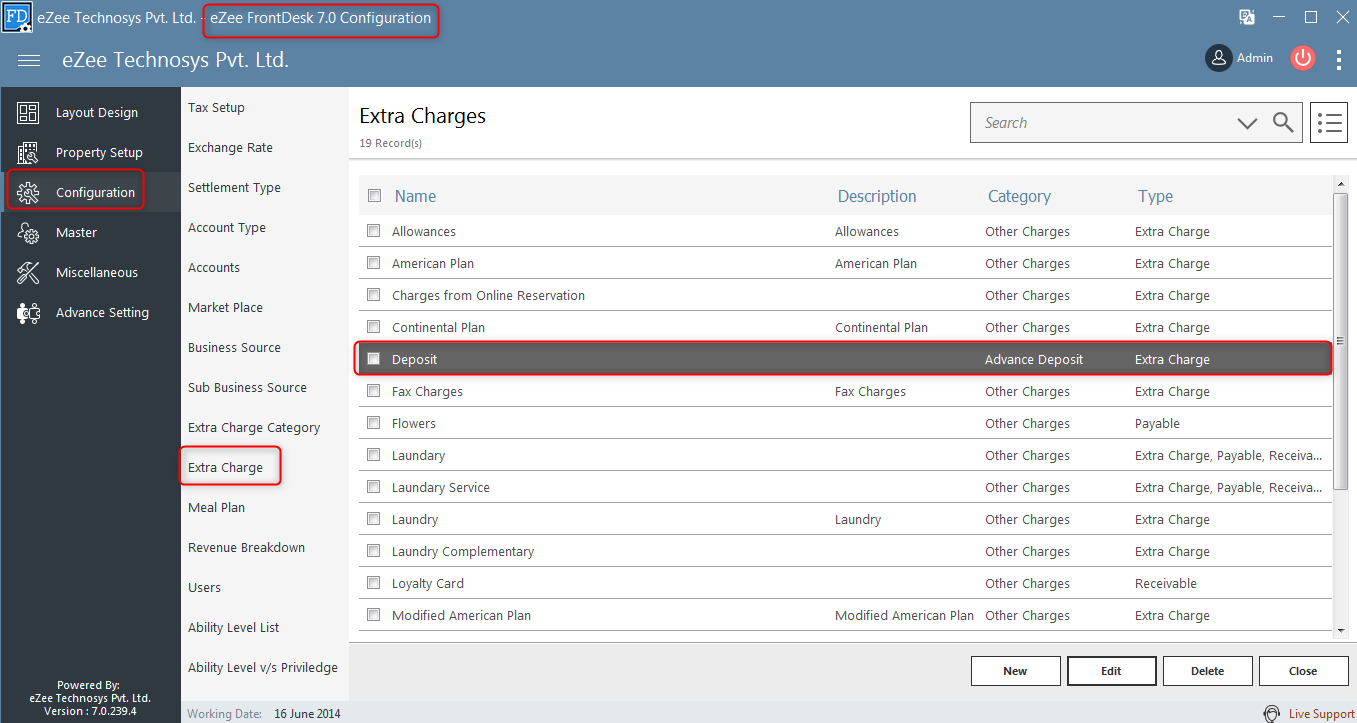Open the Live Support link
This screenshot has height=723, width=1357.
[1321, 714]
